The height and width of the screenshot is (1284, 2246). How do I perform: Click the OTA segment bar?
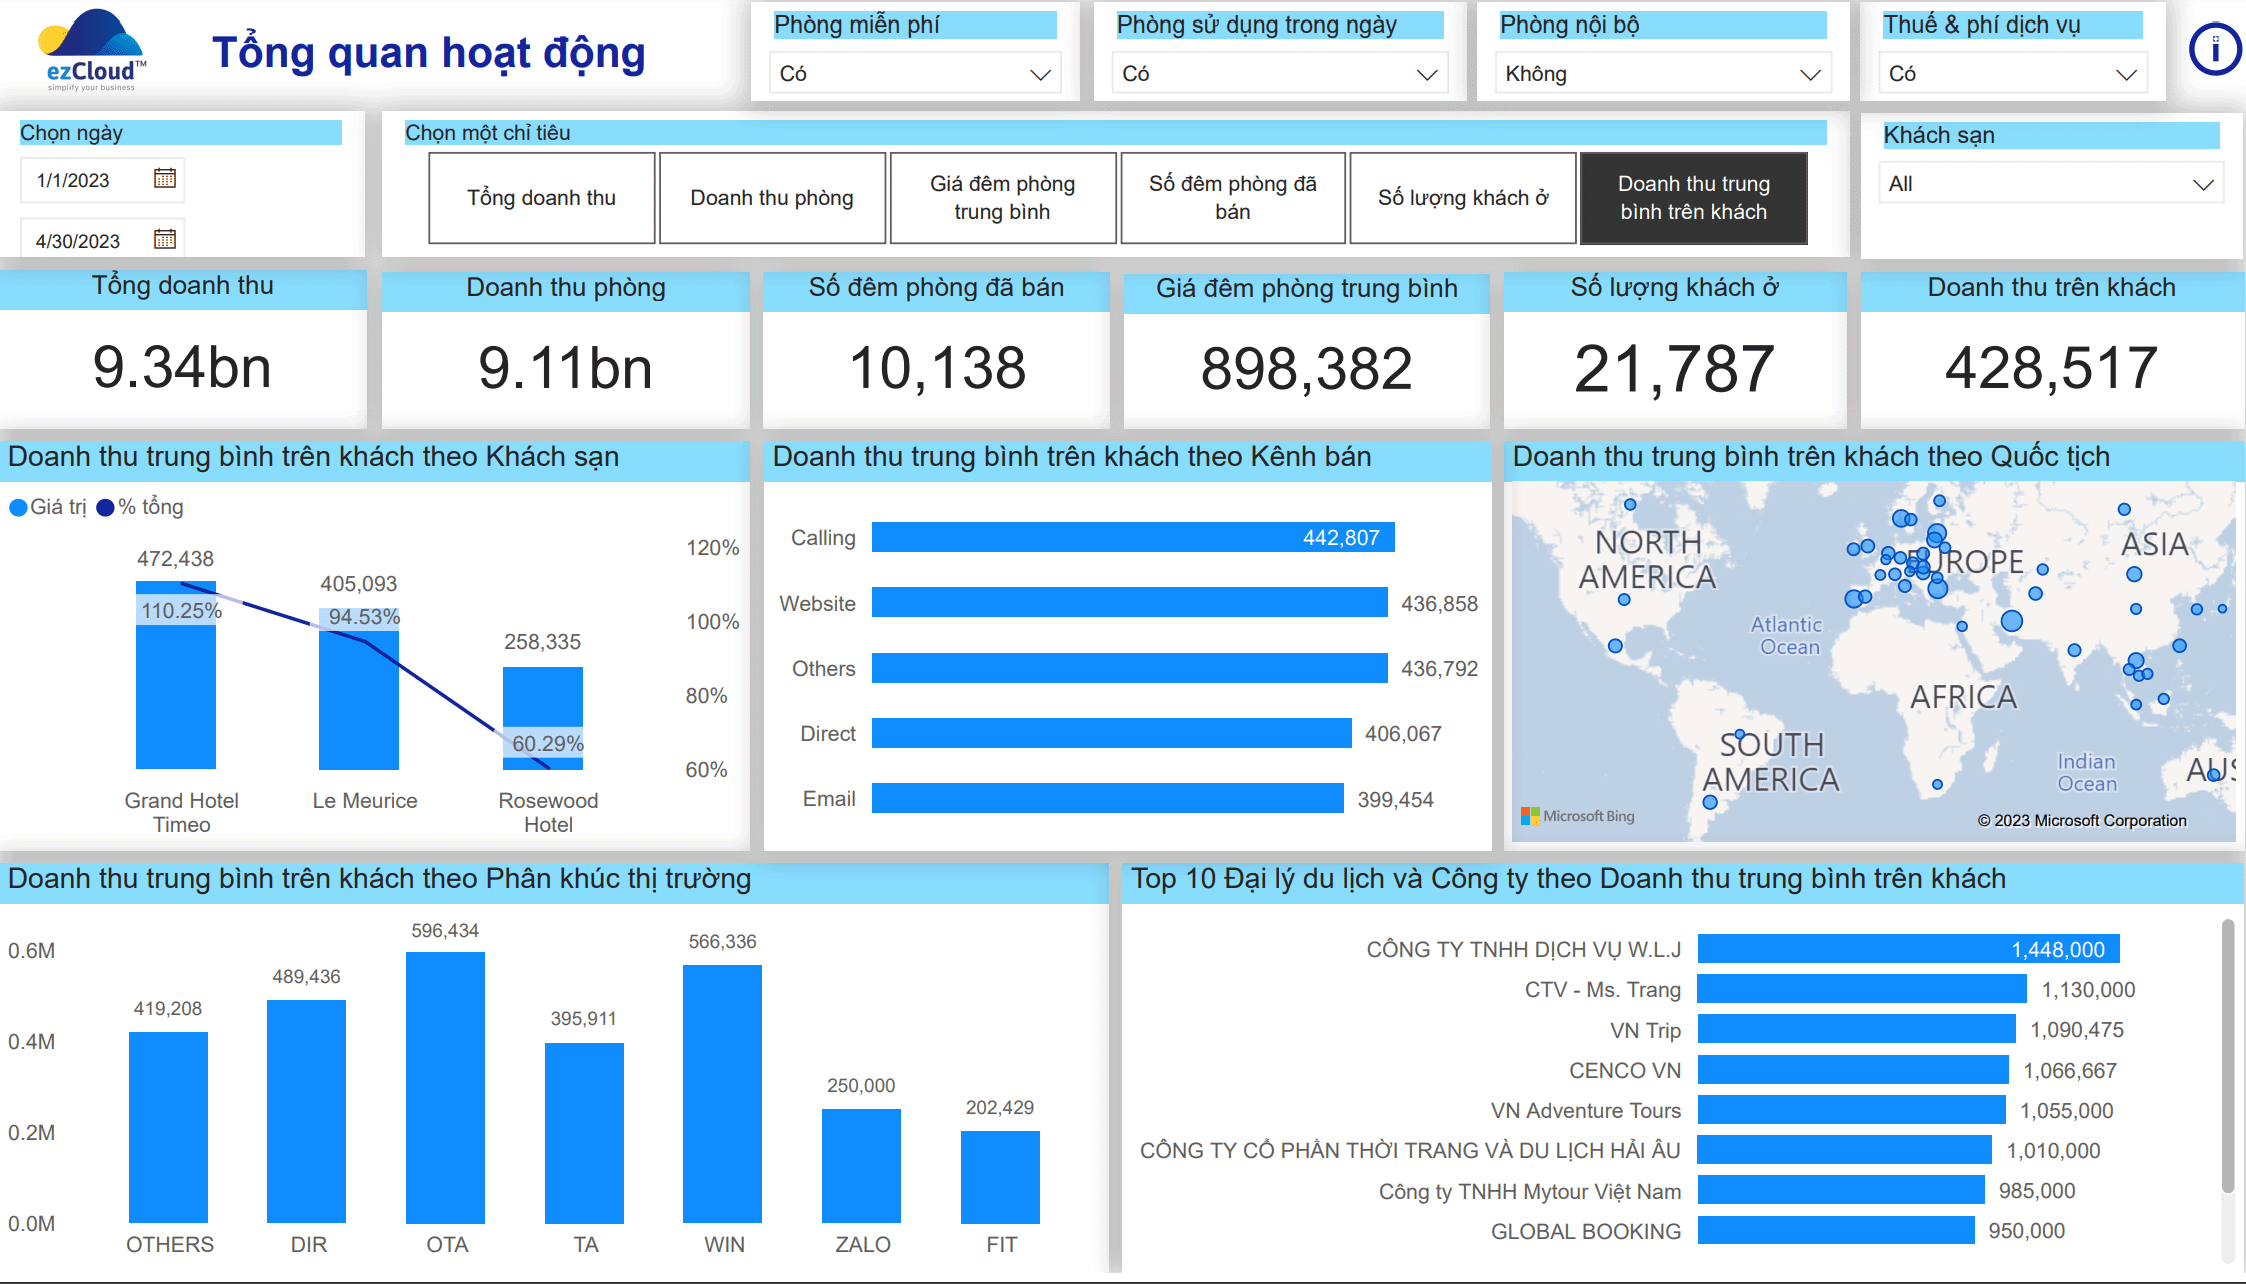446,1088
